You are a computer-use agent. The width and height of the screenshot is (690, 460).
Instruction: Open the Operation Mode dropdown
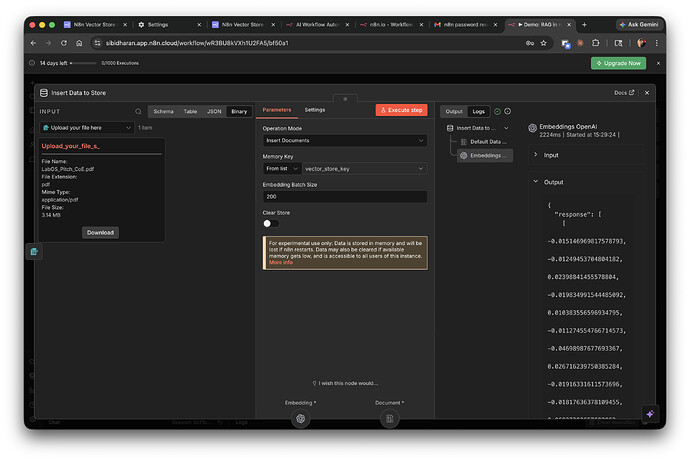click(344, 141)
